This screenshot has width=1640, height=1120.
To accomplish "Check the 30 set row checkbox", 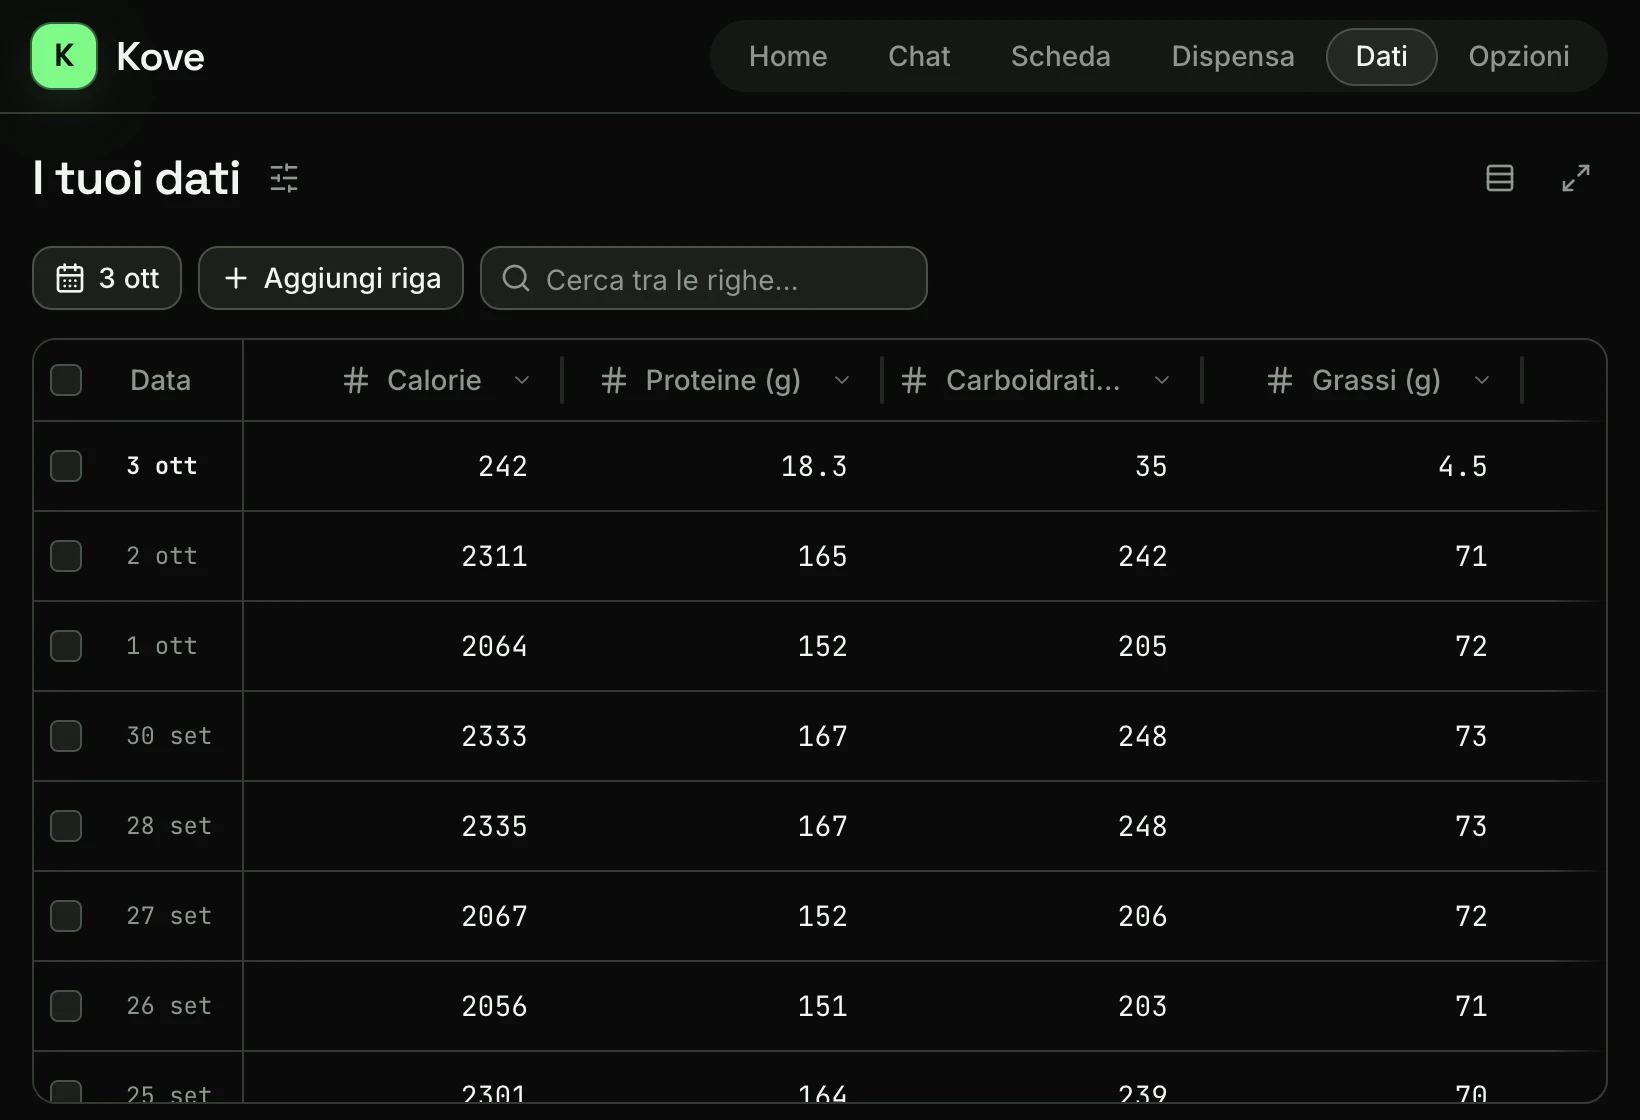I will click(66, 736).
